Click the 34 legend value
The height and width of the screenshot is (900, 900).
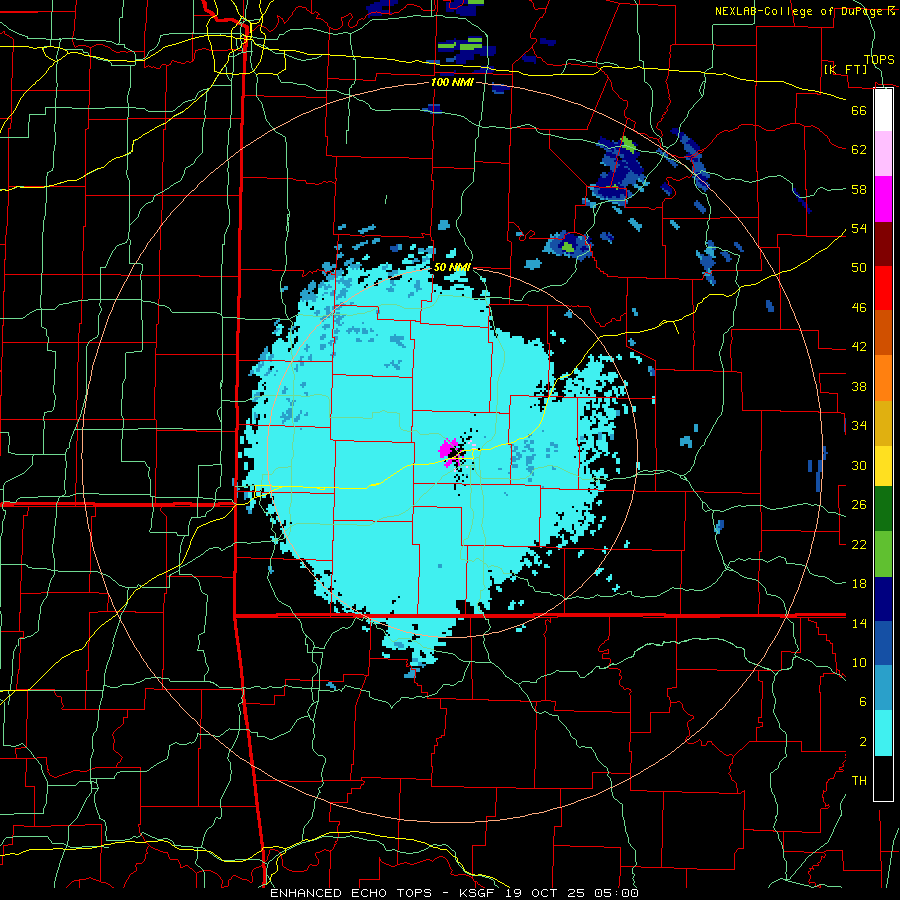pos(859,425)
